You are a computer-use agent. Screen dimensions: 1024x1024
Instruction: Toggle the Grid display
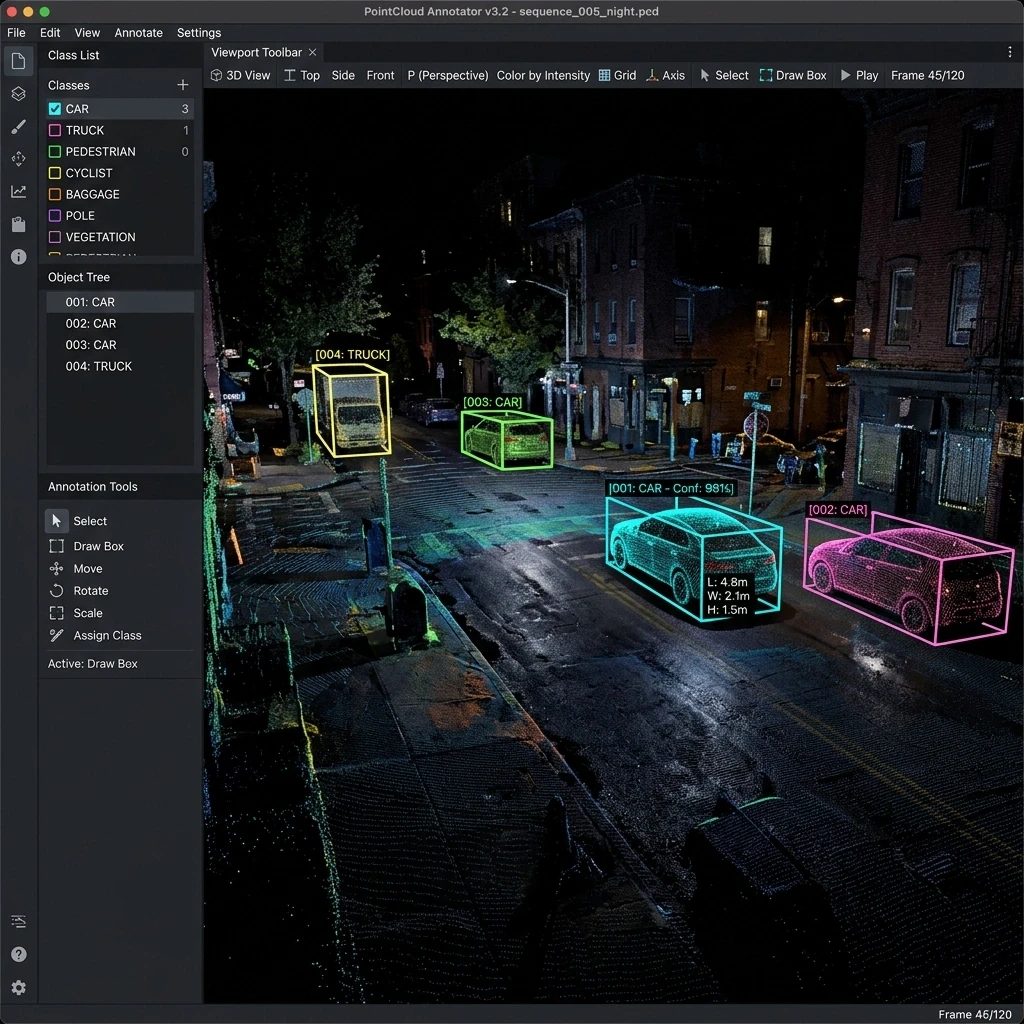pos(617,76)
